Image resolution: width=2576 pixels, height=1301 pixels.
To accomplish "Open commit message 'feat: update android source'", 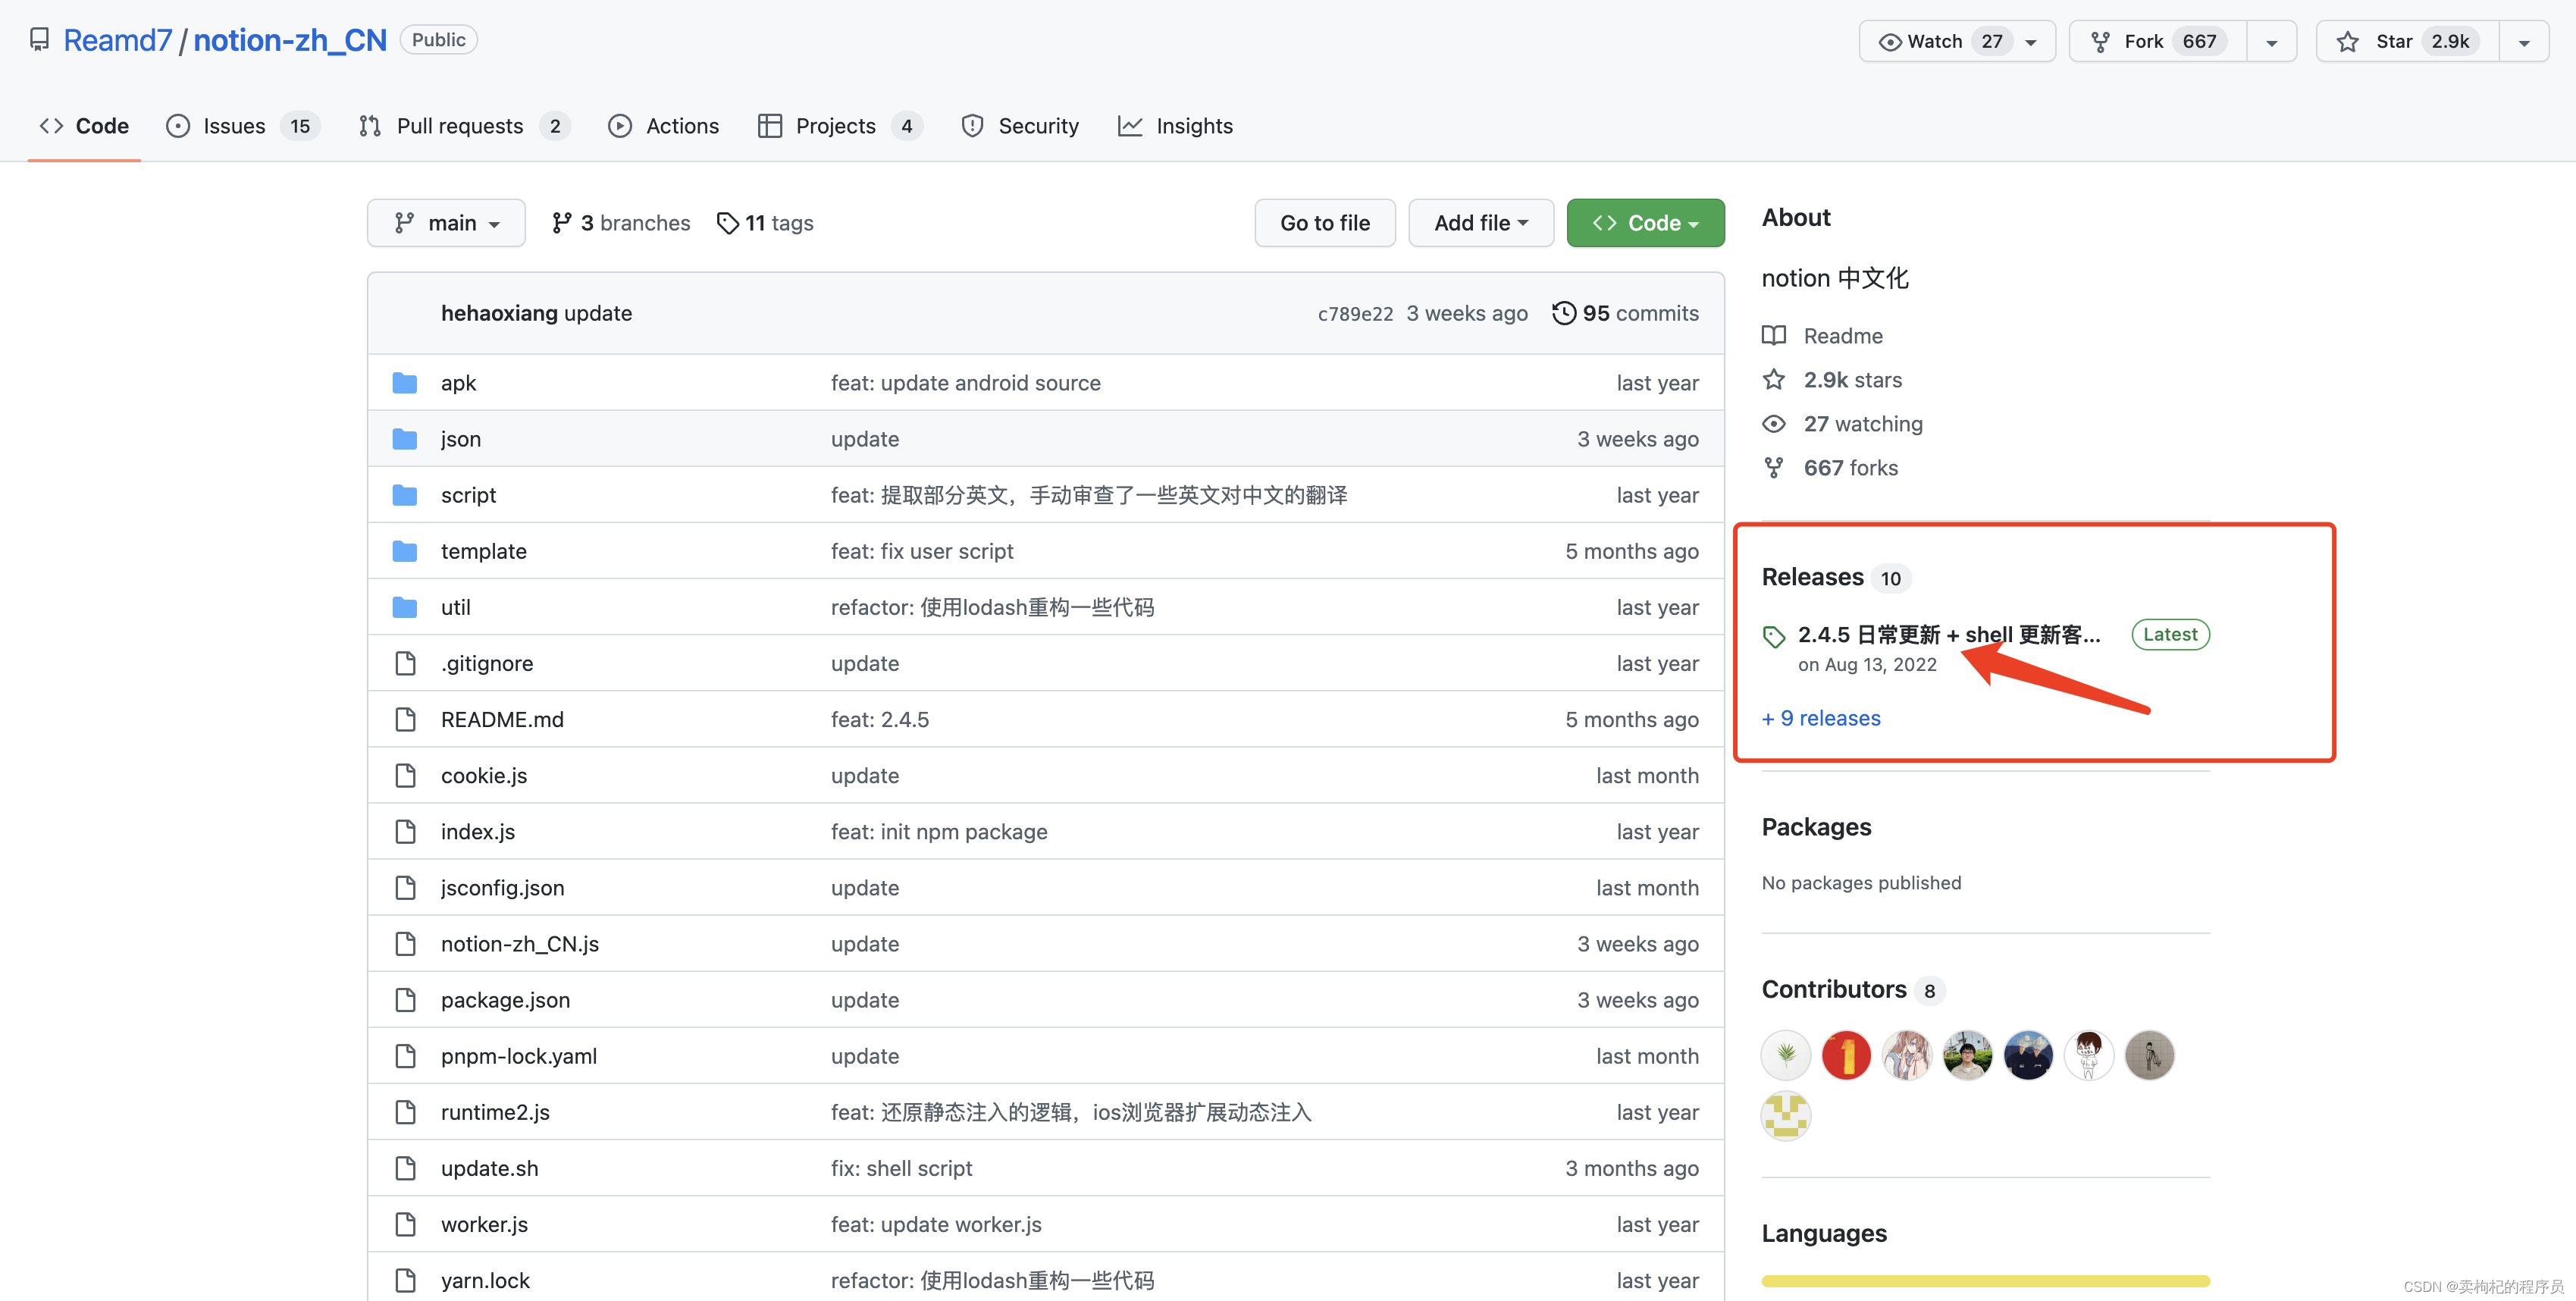I will tap(965, 383).
